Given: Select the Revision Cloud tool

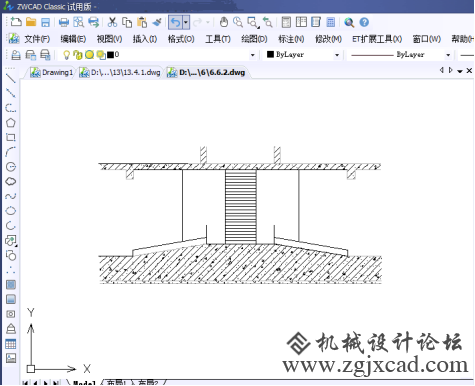Looking at the screenshot, I should pyautogui.click(x=11, y=181).
